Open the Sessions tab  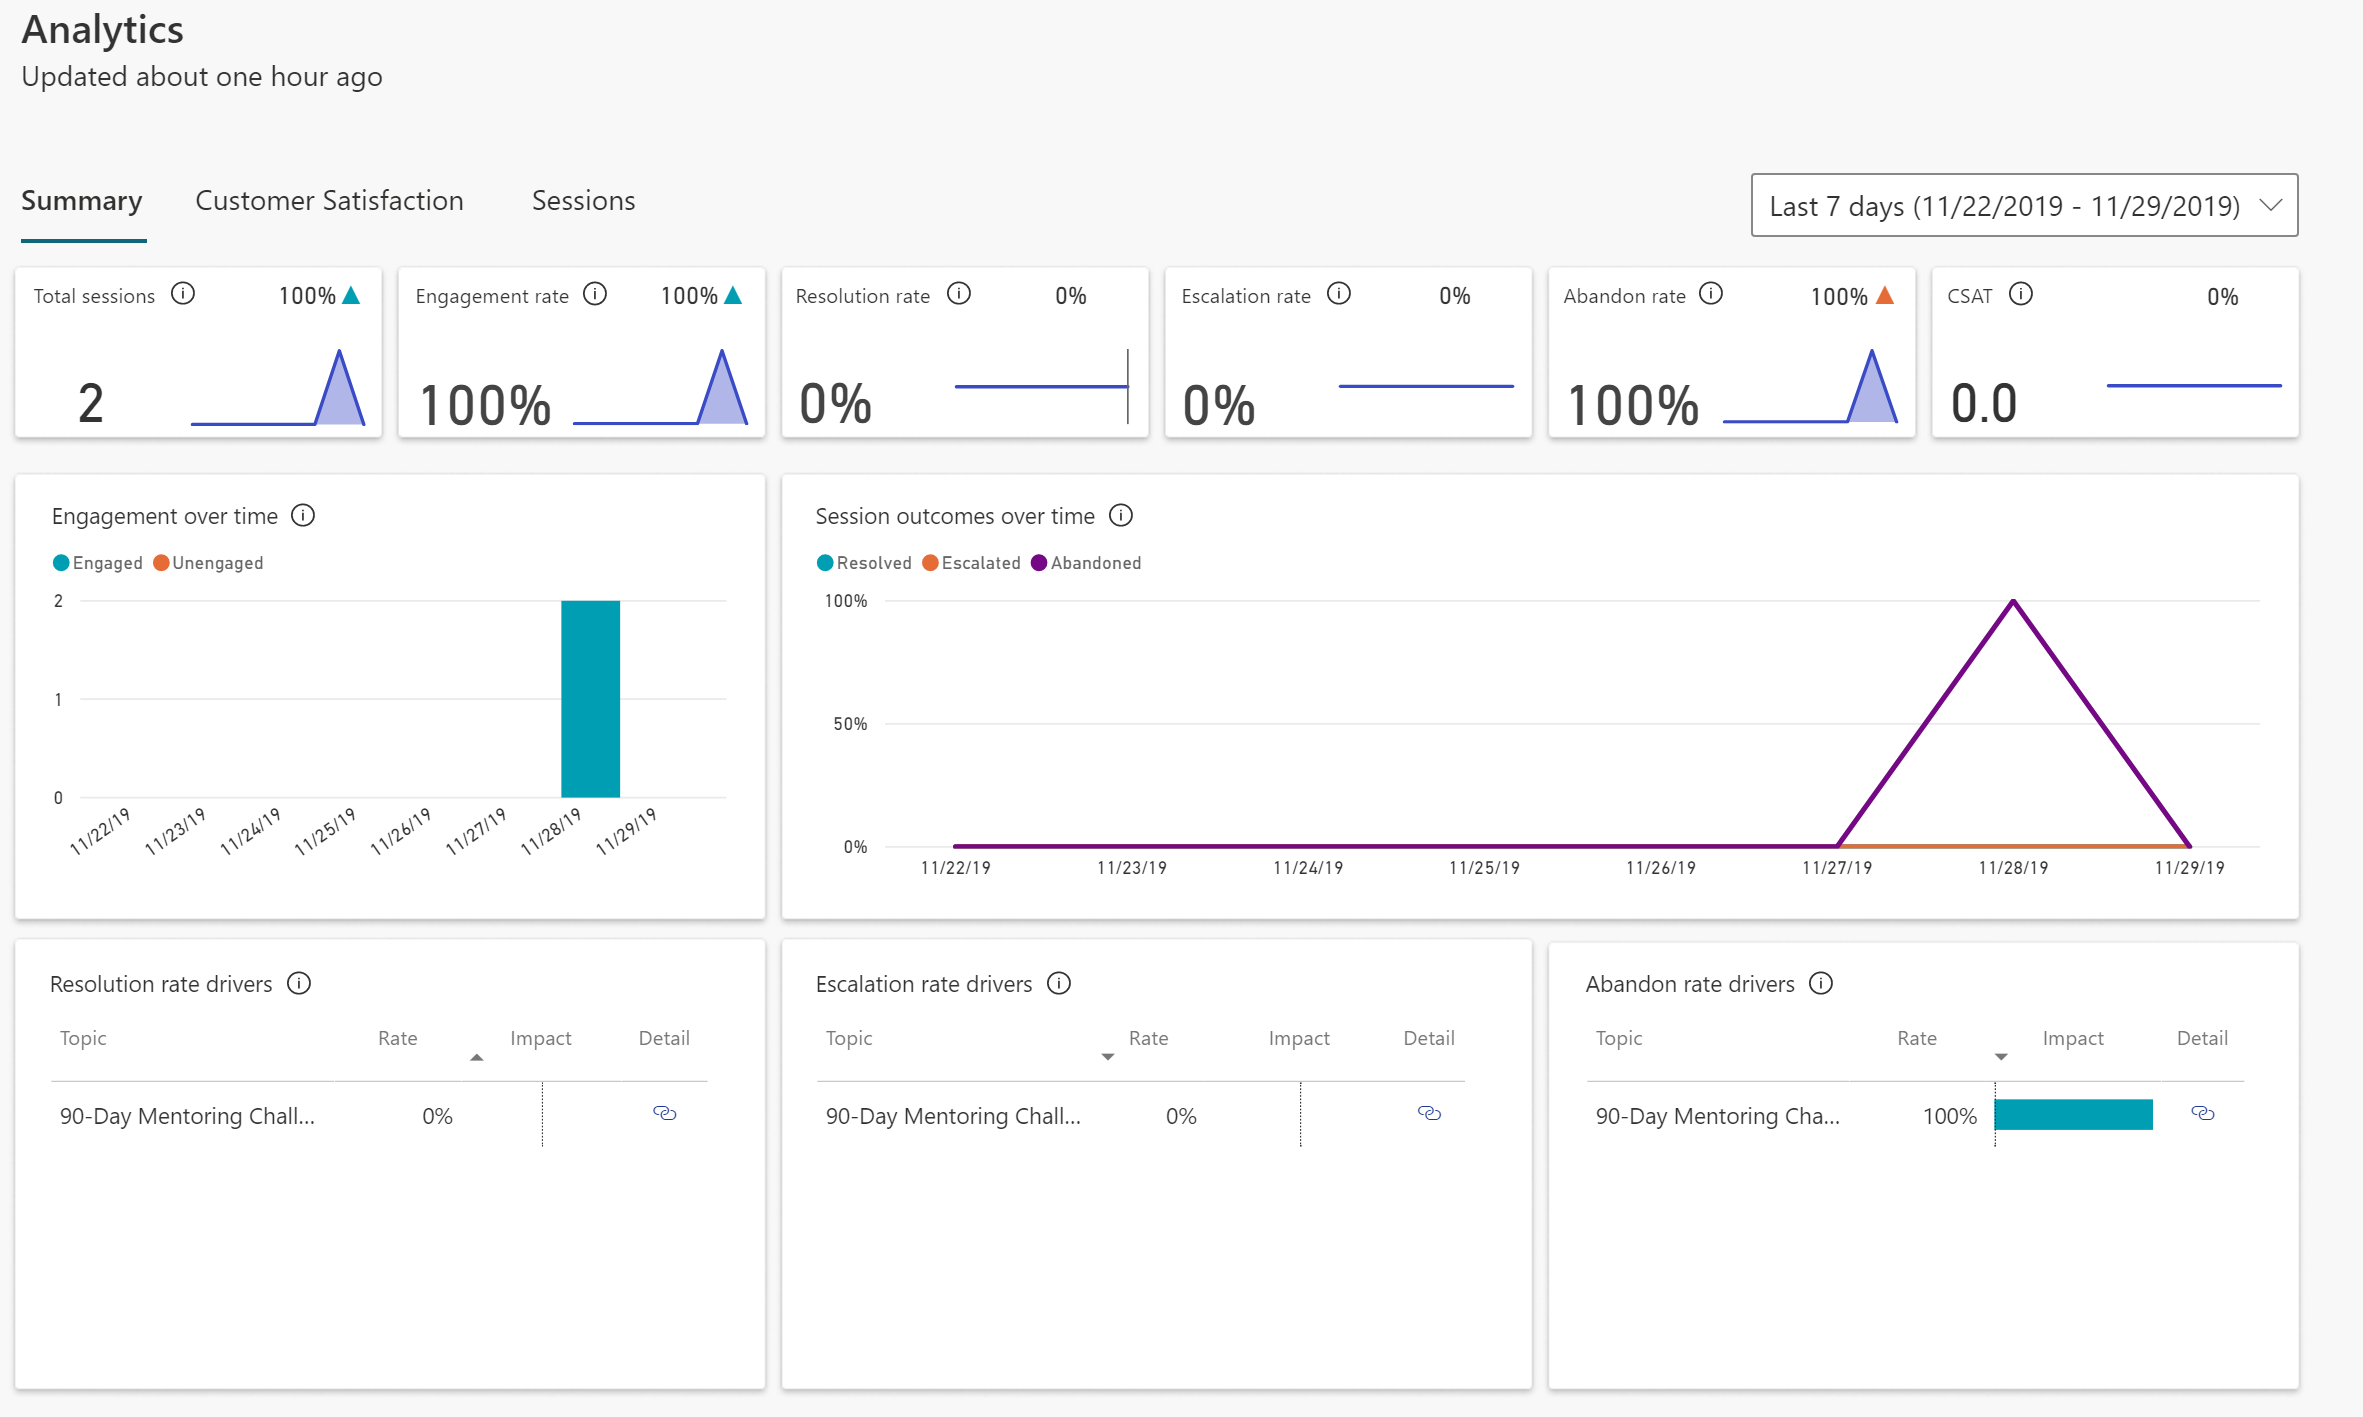click(x=583, y=201)
